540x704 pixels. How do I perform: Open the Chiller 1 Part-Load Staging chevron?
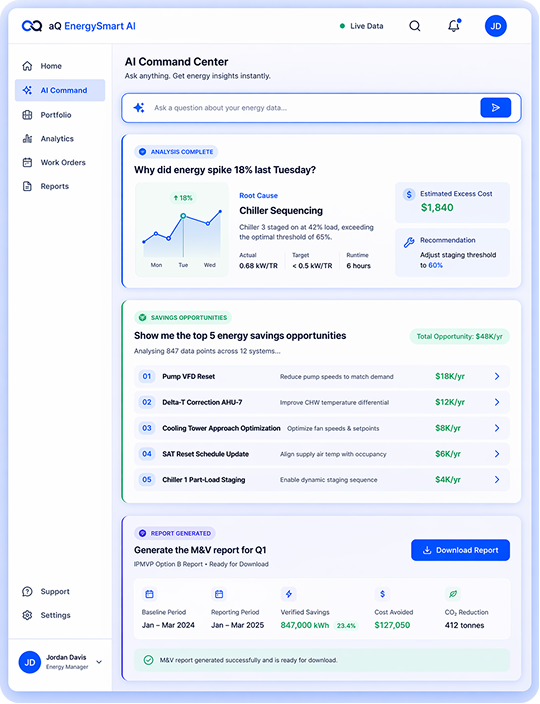pos(497,480)
